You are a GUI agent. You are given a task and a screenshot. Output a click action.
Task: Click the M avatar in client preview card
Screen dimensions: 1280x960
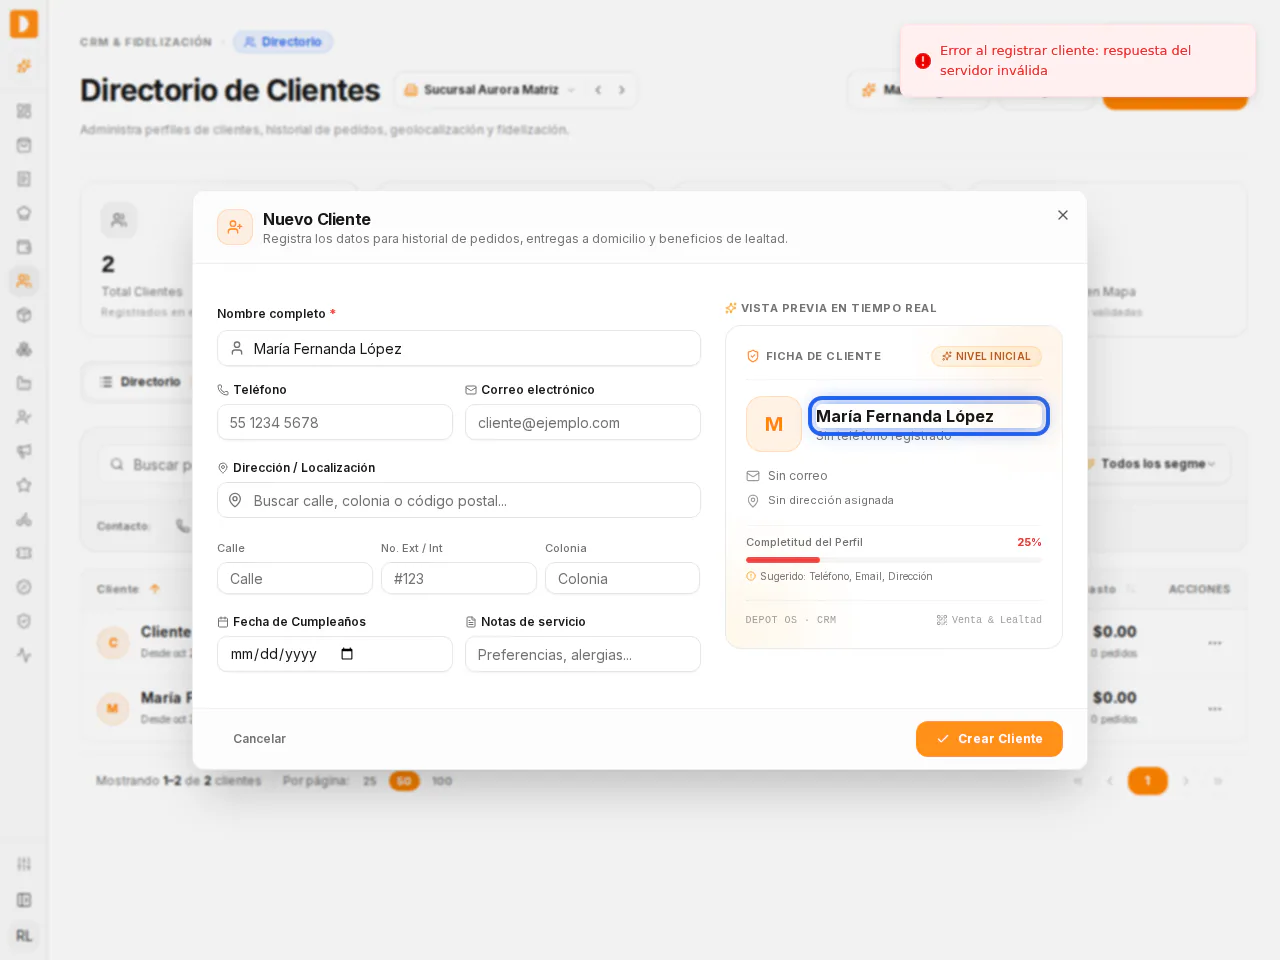click(x=774, y=424)
